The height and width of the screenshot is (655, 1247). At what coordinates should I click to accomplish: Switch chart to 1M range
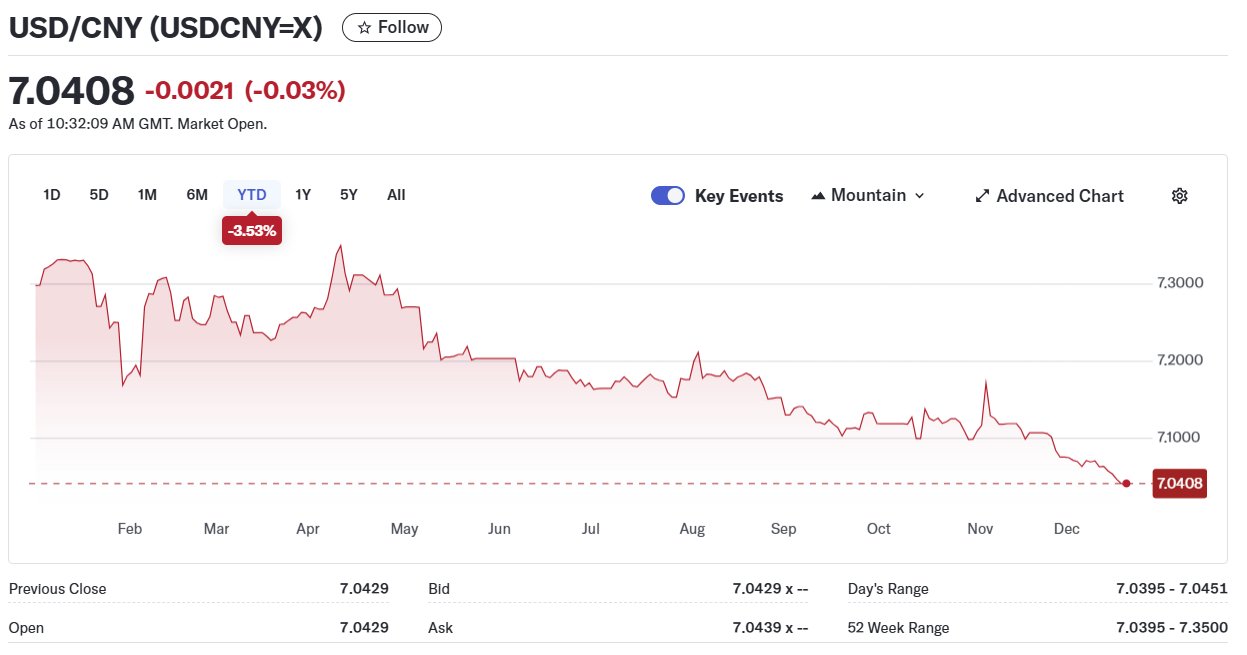(x=147, y=195)
